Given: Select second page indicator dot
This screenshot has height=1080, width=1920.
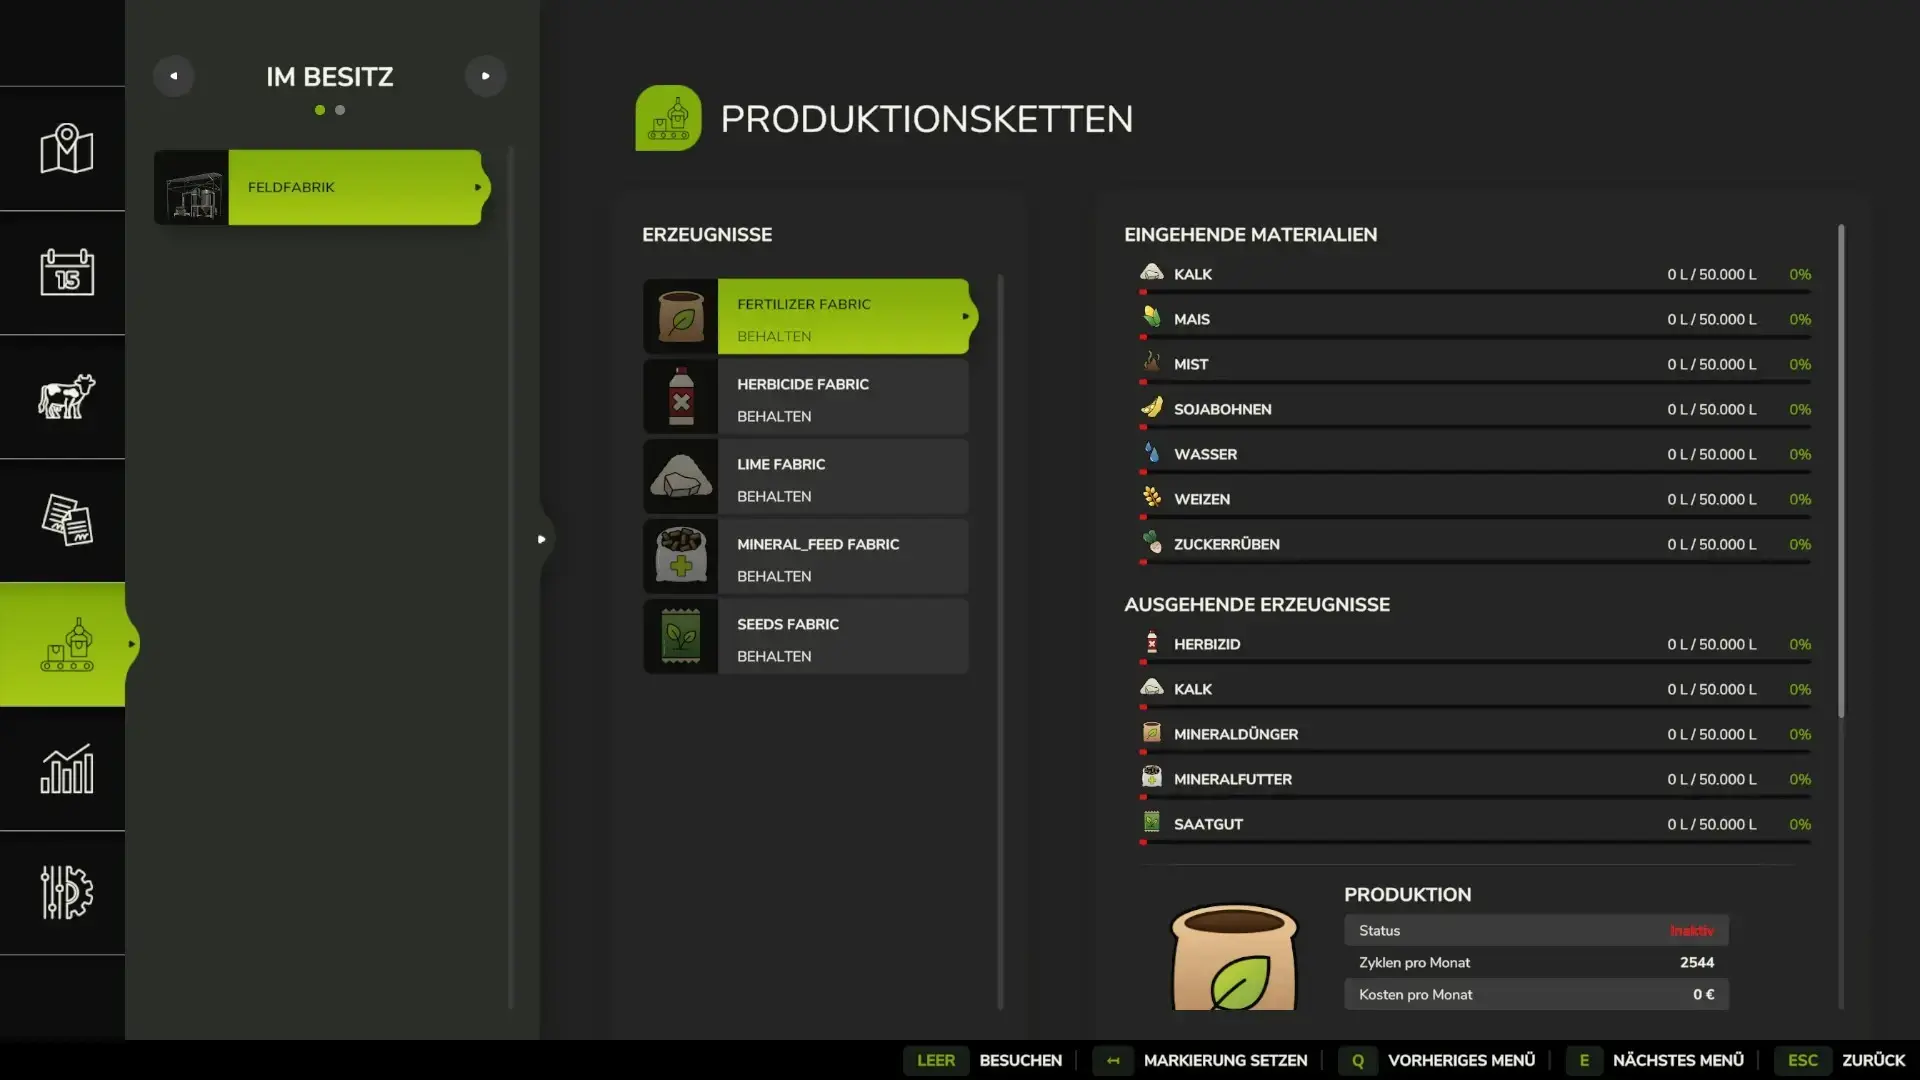Looking at the screenshot, I should point(340,110).
